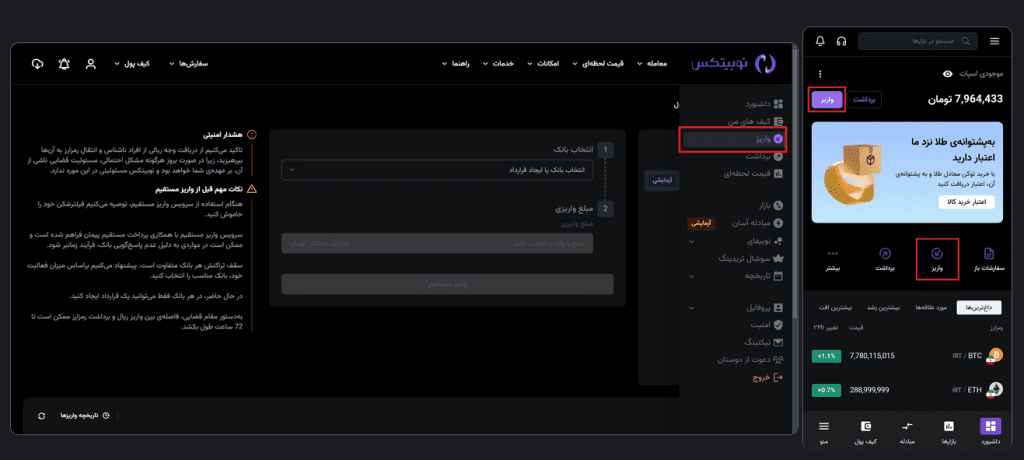Click the user profile icon in top bar
Viewport: 1024px width, 460px height.
91,64
